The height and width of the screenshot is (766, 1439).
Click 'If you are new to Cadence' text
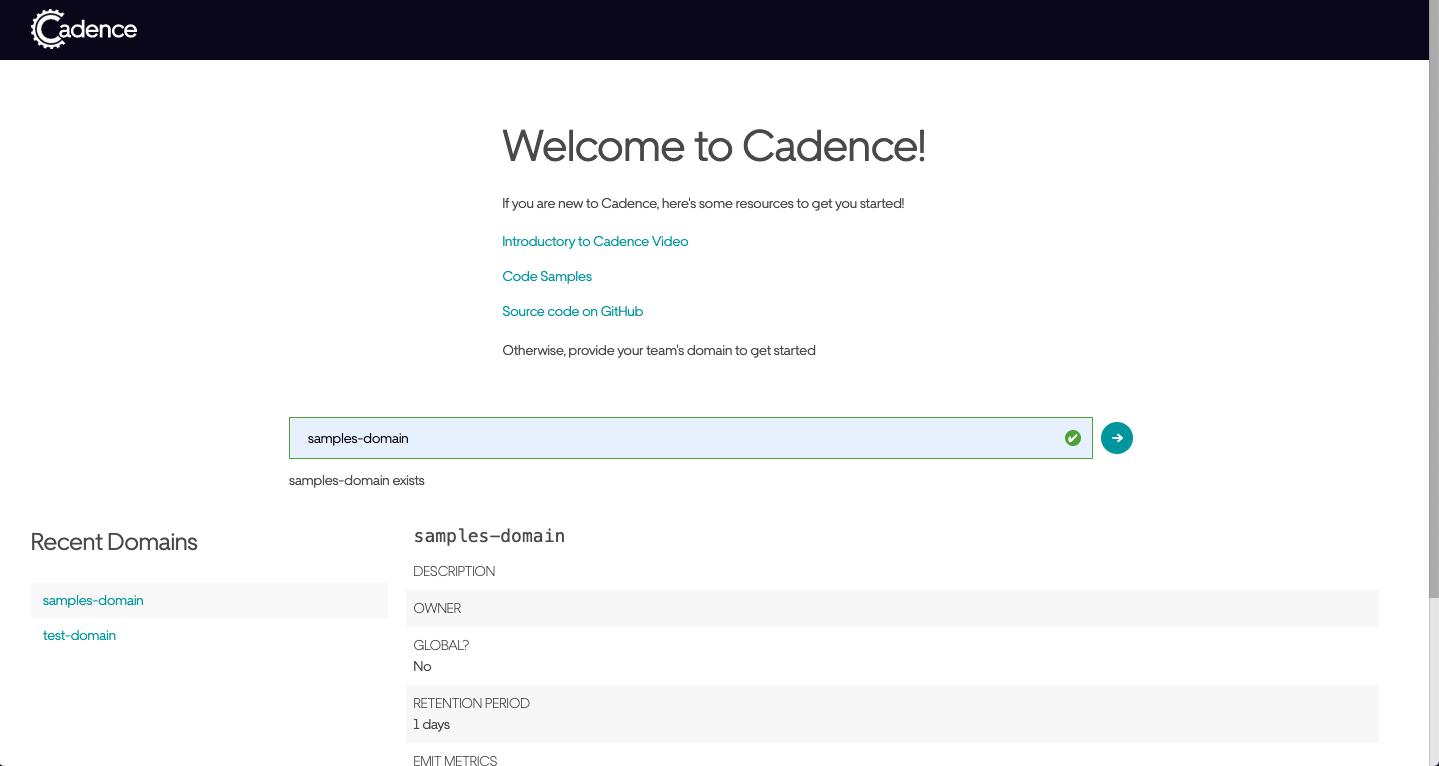pos(703,203)
